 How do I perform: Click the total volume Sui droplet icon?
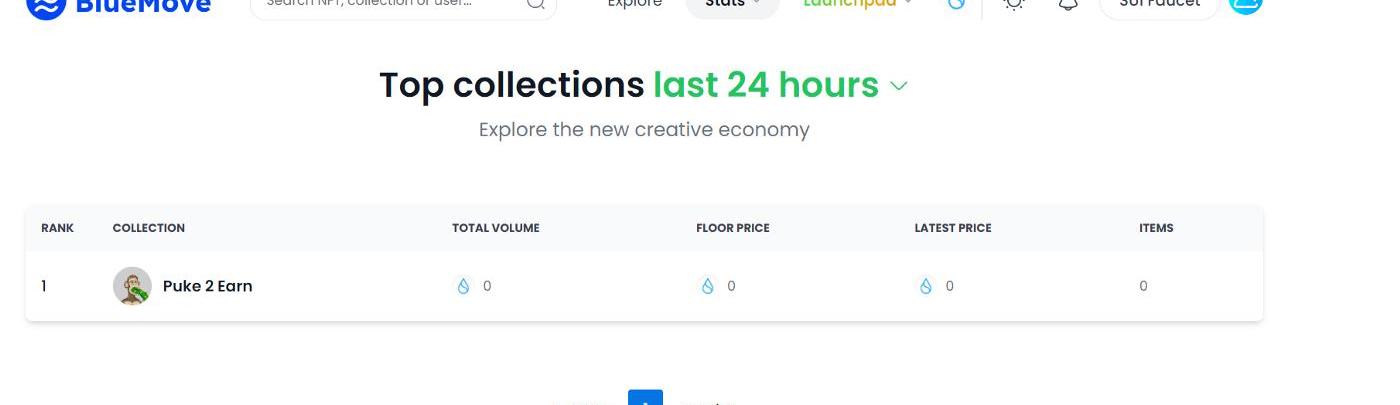(x=463, y=286)
